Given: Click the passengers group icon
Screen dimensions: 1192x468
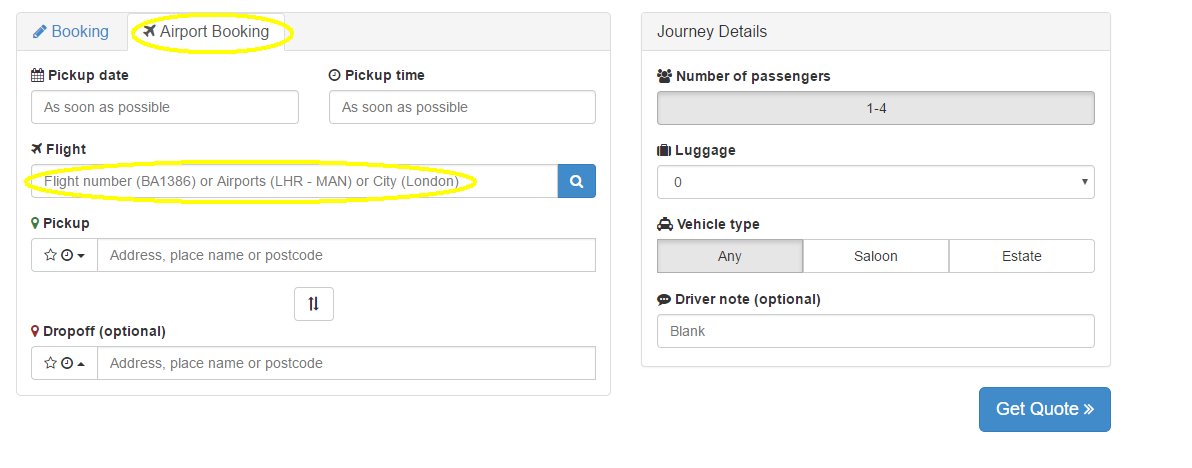Looking at the screenshot, I should click(664, 76).
